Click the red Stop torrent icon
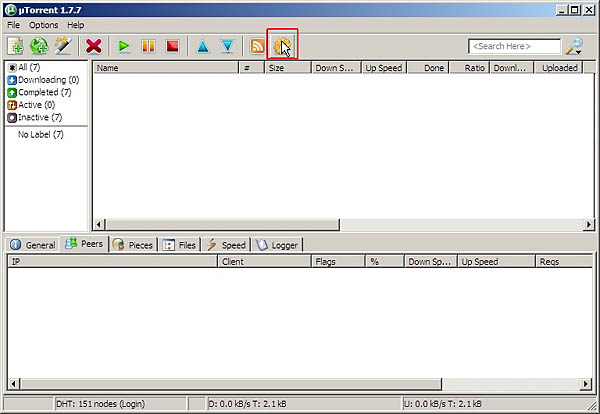600x414 pixels. click(173, 46)
